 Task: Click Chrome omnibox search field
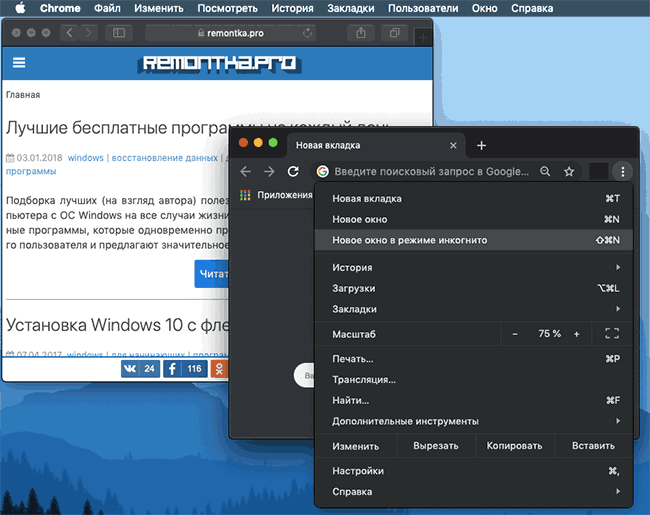pos(431,172)
